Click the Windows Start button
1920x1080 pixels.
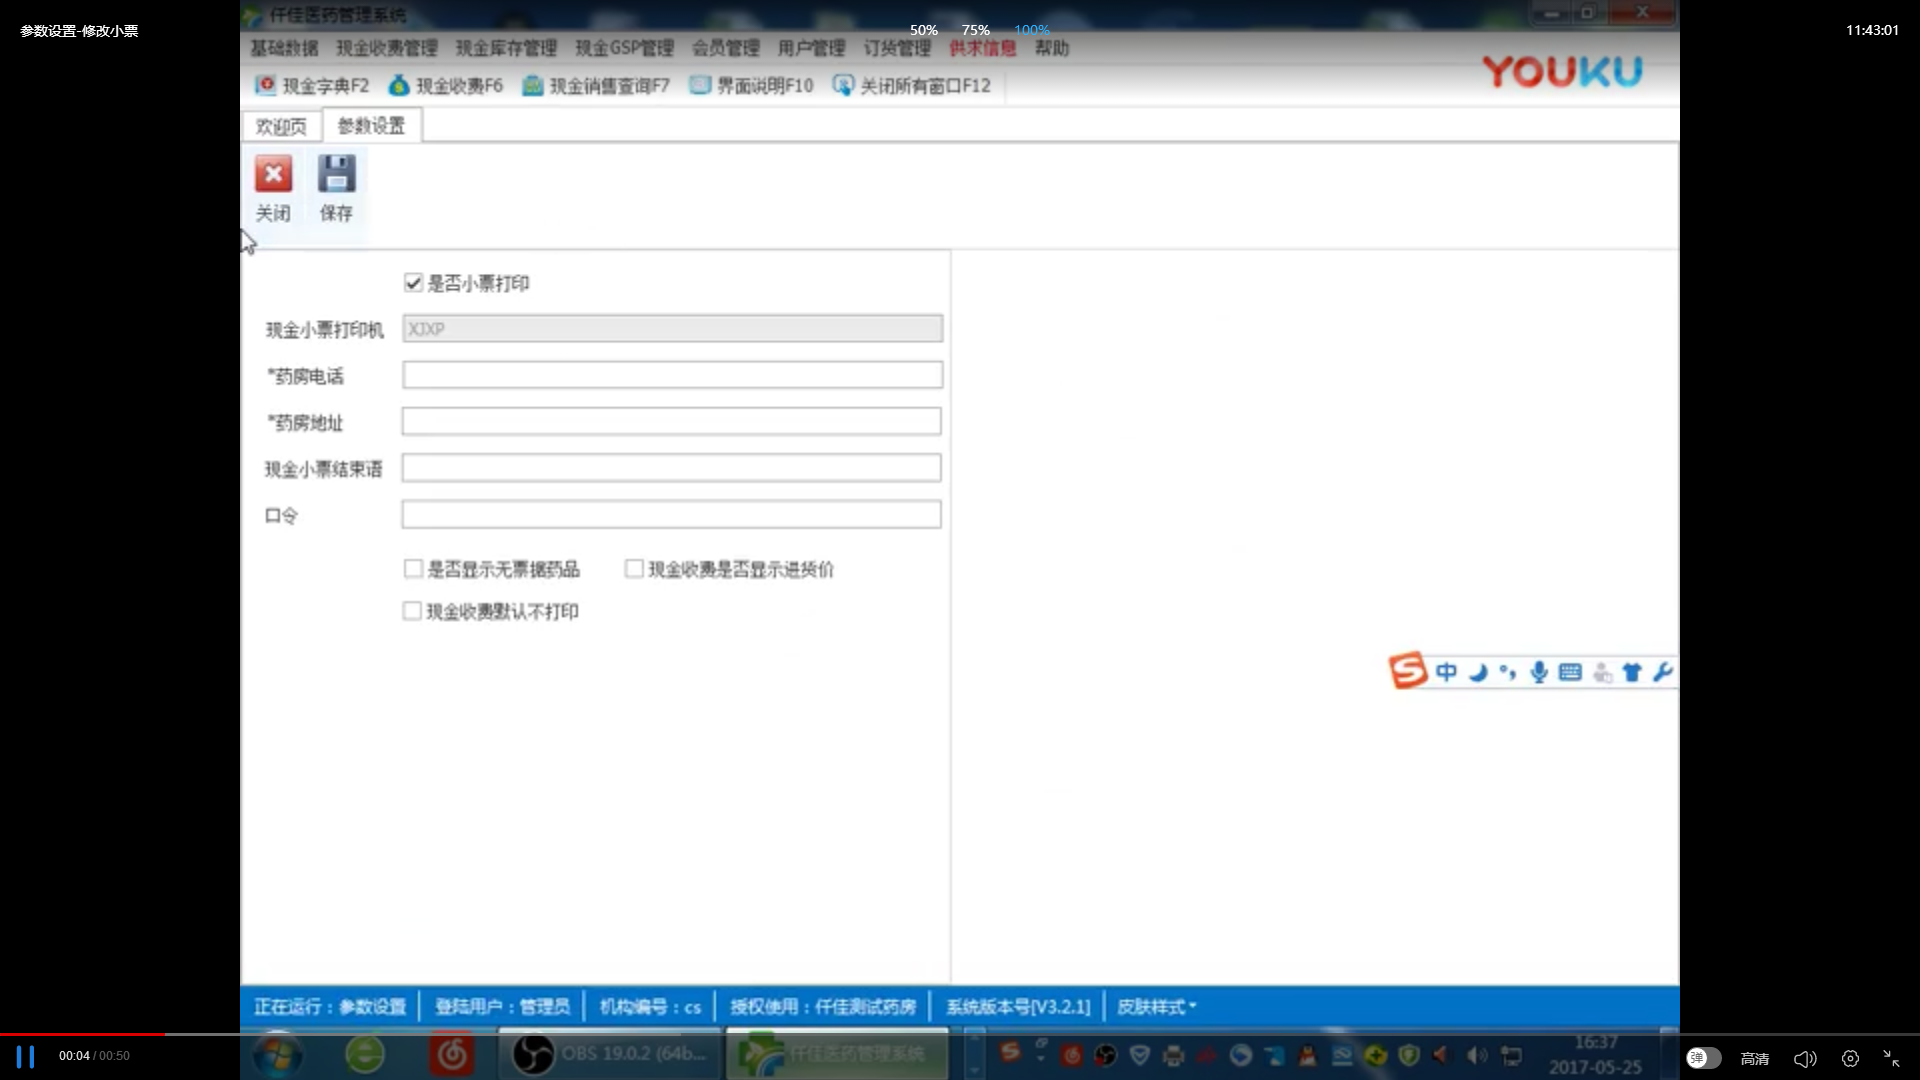(277, 1055)
